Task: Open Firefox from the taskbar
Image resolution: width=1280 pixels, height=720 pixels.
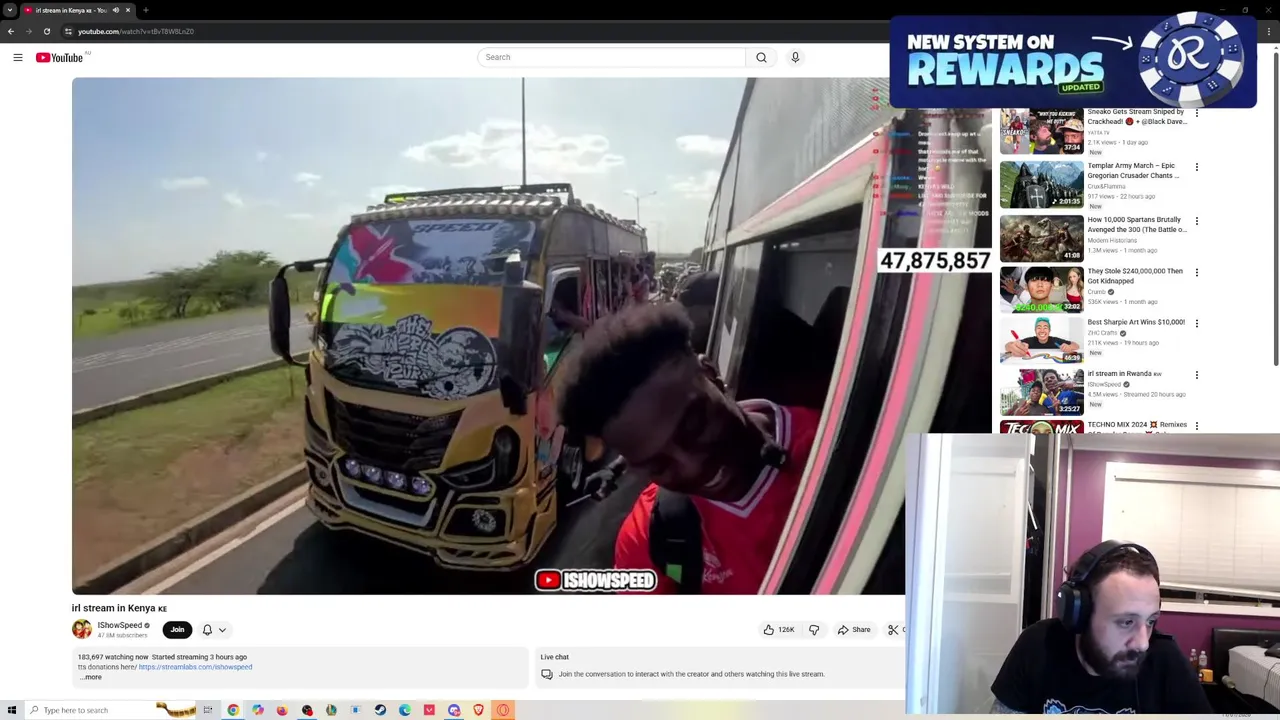Action: (x=282, y=710)
